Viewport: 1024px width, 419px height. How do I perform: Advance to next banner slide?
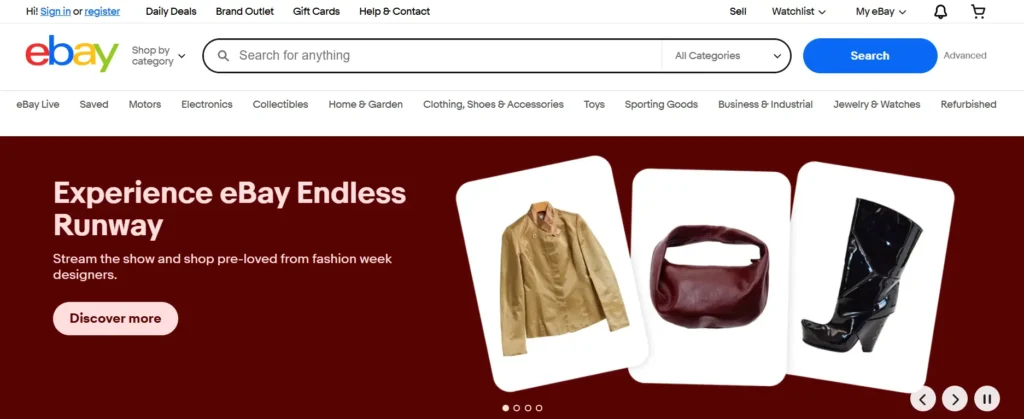(x=955, y=398)
